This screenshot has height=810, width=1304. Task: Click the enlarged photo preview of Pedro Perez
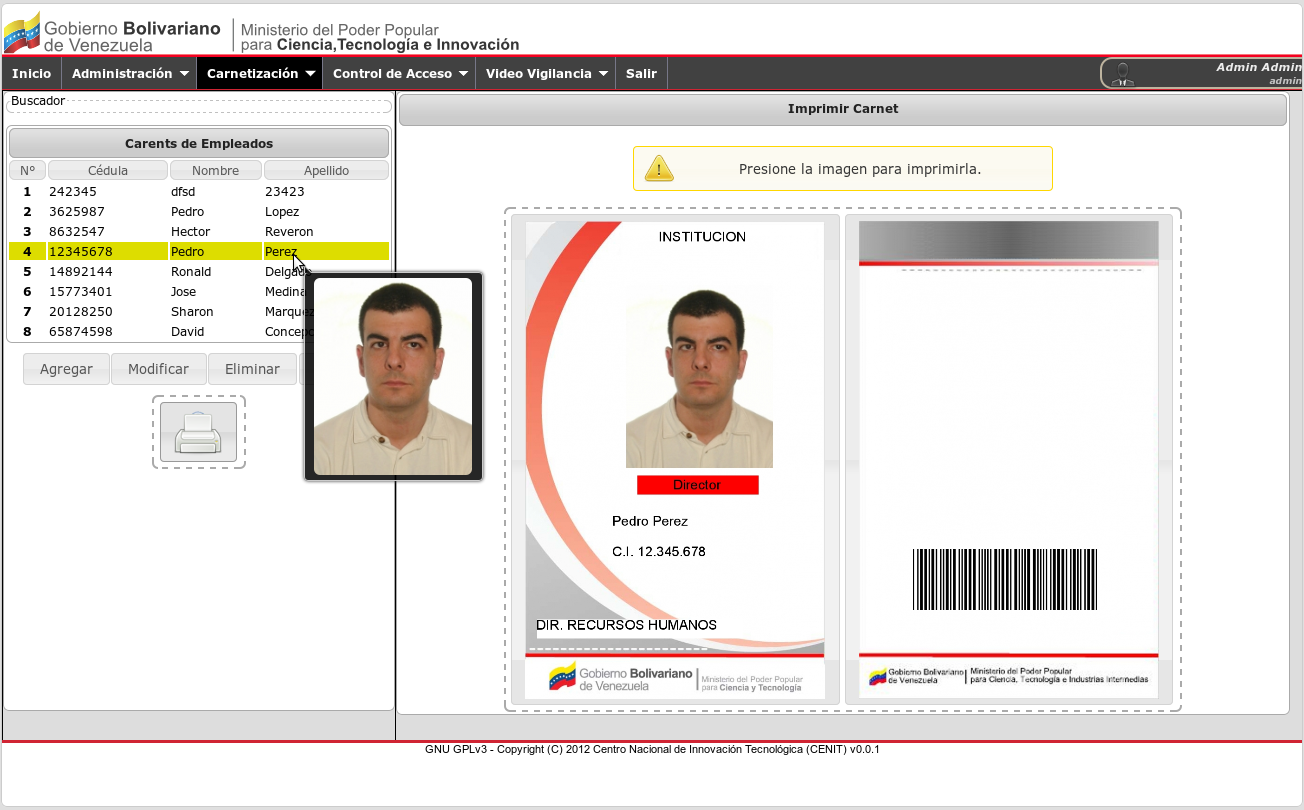coord(393,376)
